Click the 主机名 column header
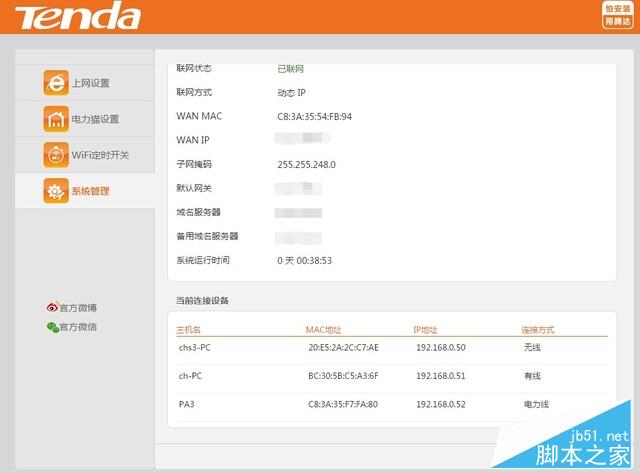Image resolution: width=640 pixels, height=473 pixels. tap(188, 330)
